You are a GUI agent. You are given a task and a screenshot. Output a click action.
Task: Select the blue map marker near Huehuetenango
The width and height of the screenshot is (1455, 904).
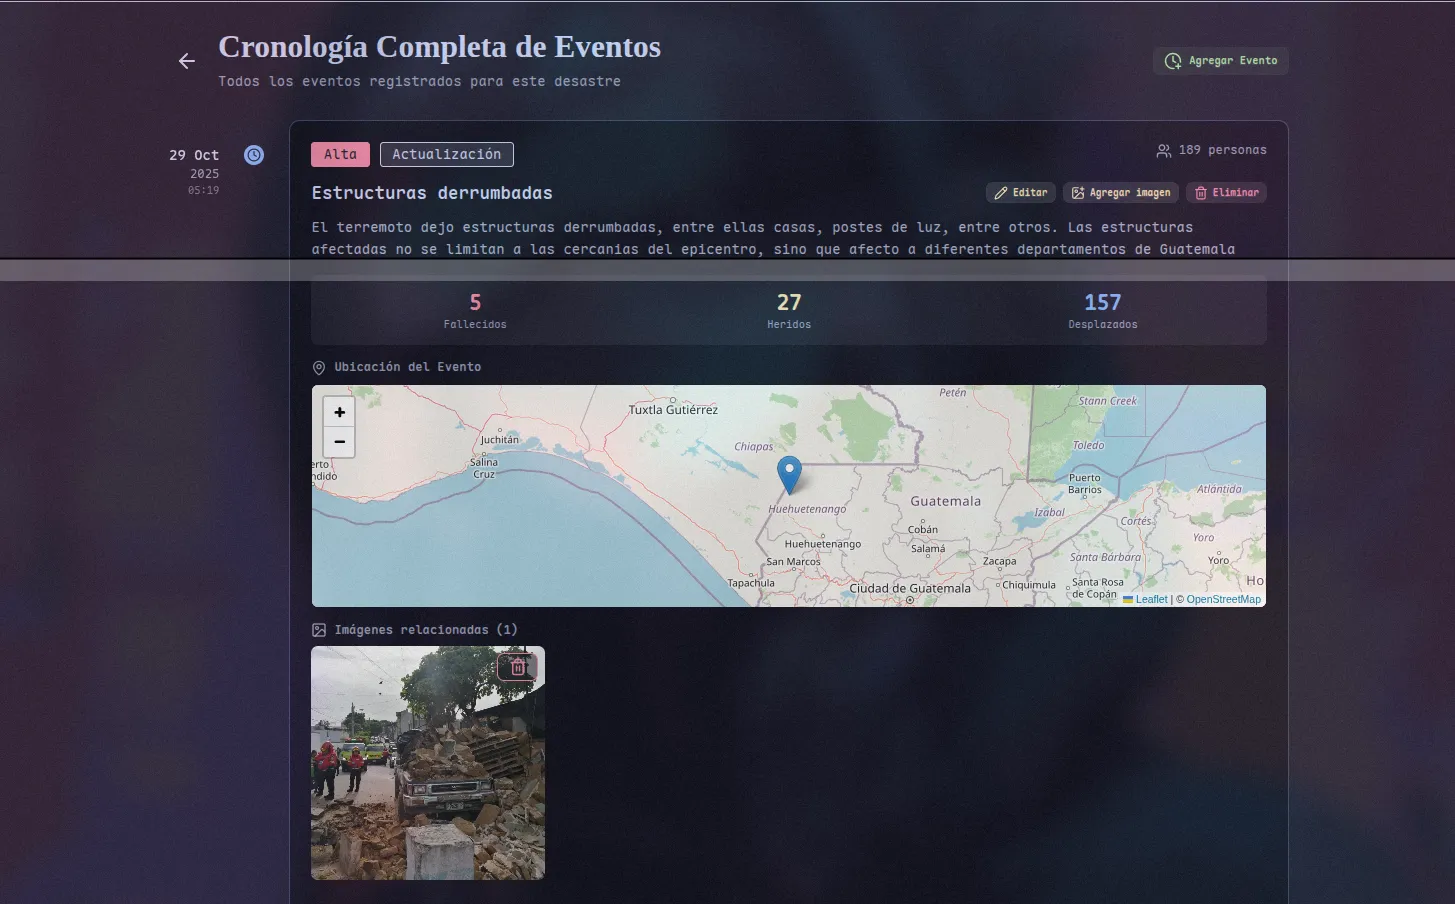tap(789, 474)
